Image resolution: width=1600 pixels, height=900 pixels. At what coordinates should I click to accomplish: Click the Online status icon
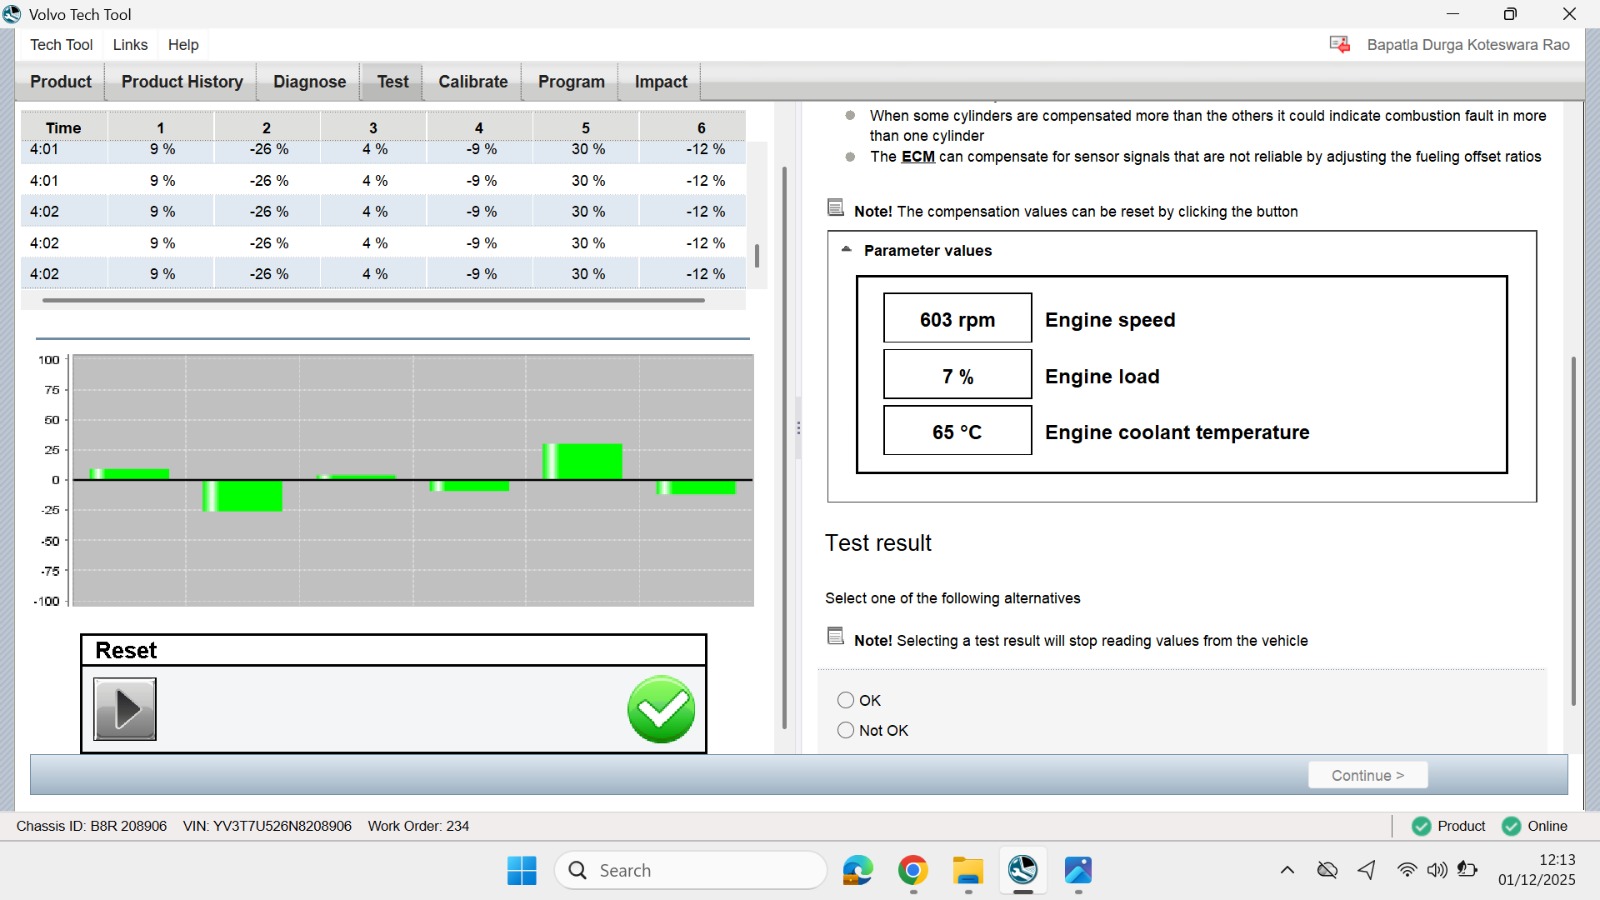(1511, 826)
